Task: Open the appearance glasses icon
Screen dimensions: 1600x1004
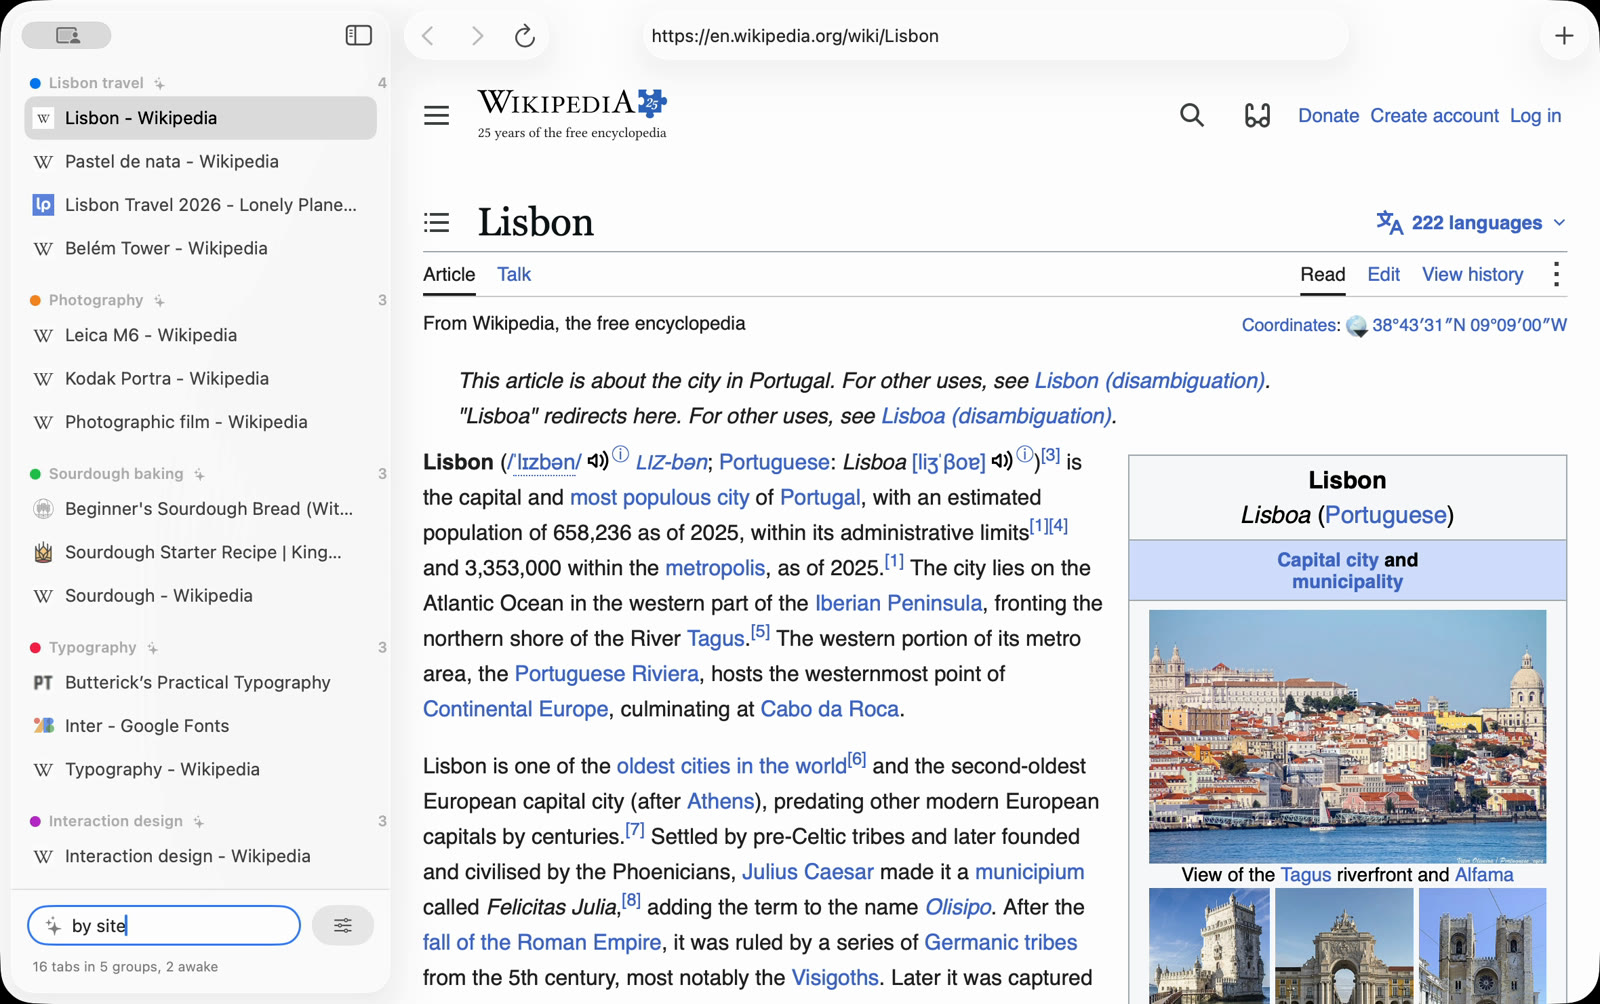Action: coord(1257,115)
